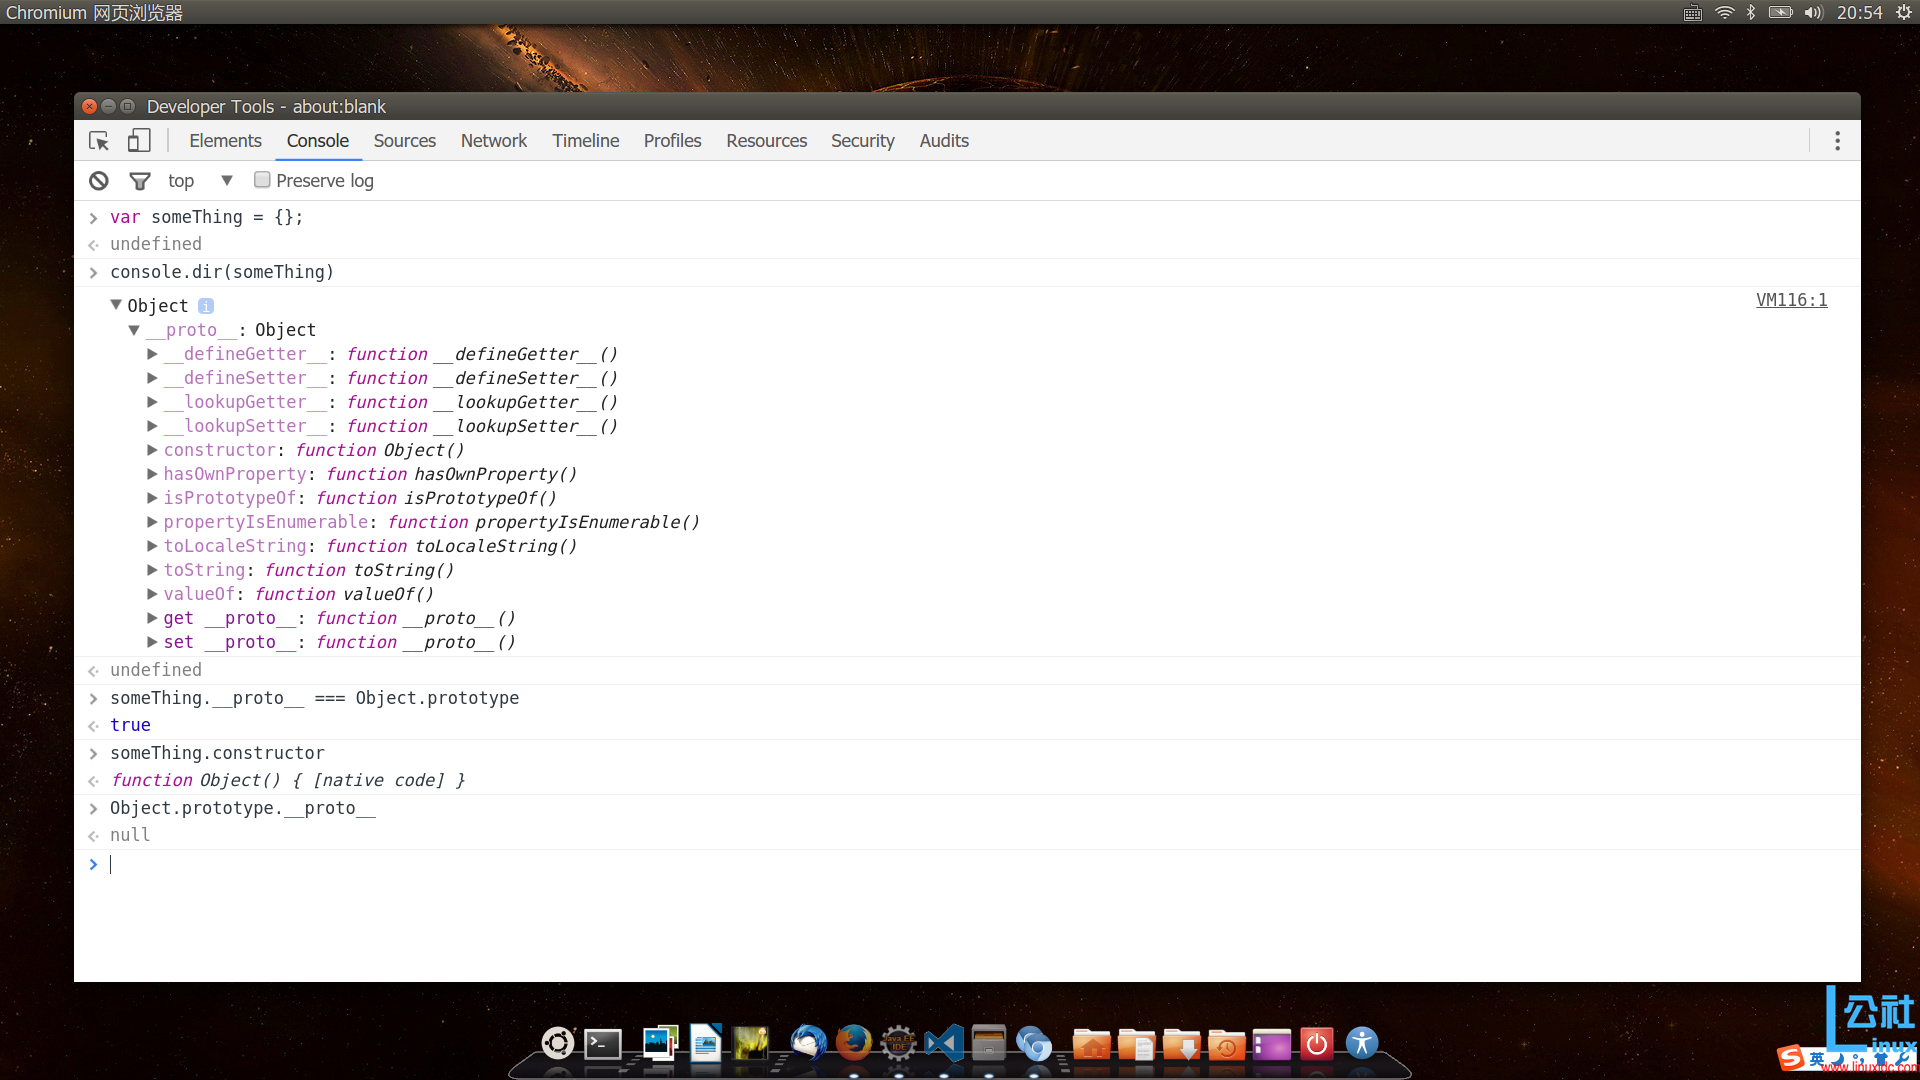Launch Thunderbird mail from the dock
The image size is (1920, 1080).
click(808, 1044)
